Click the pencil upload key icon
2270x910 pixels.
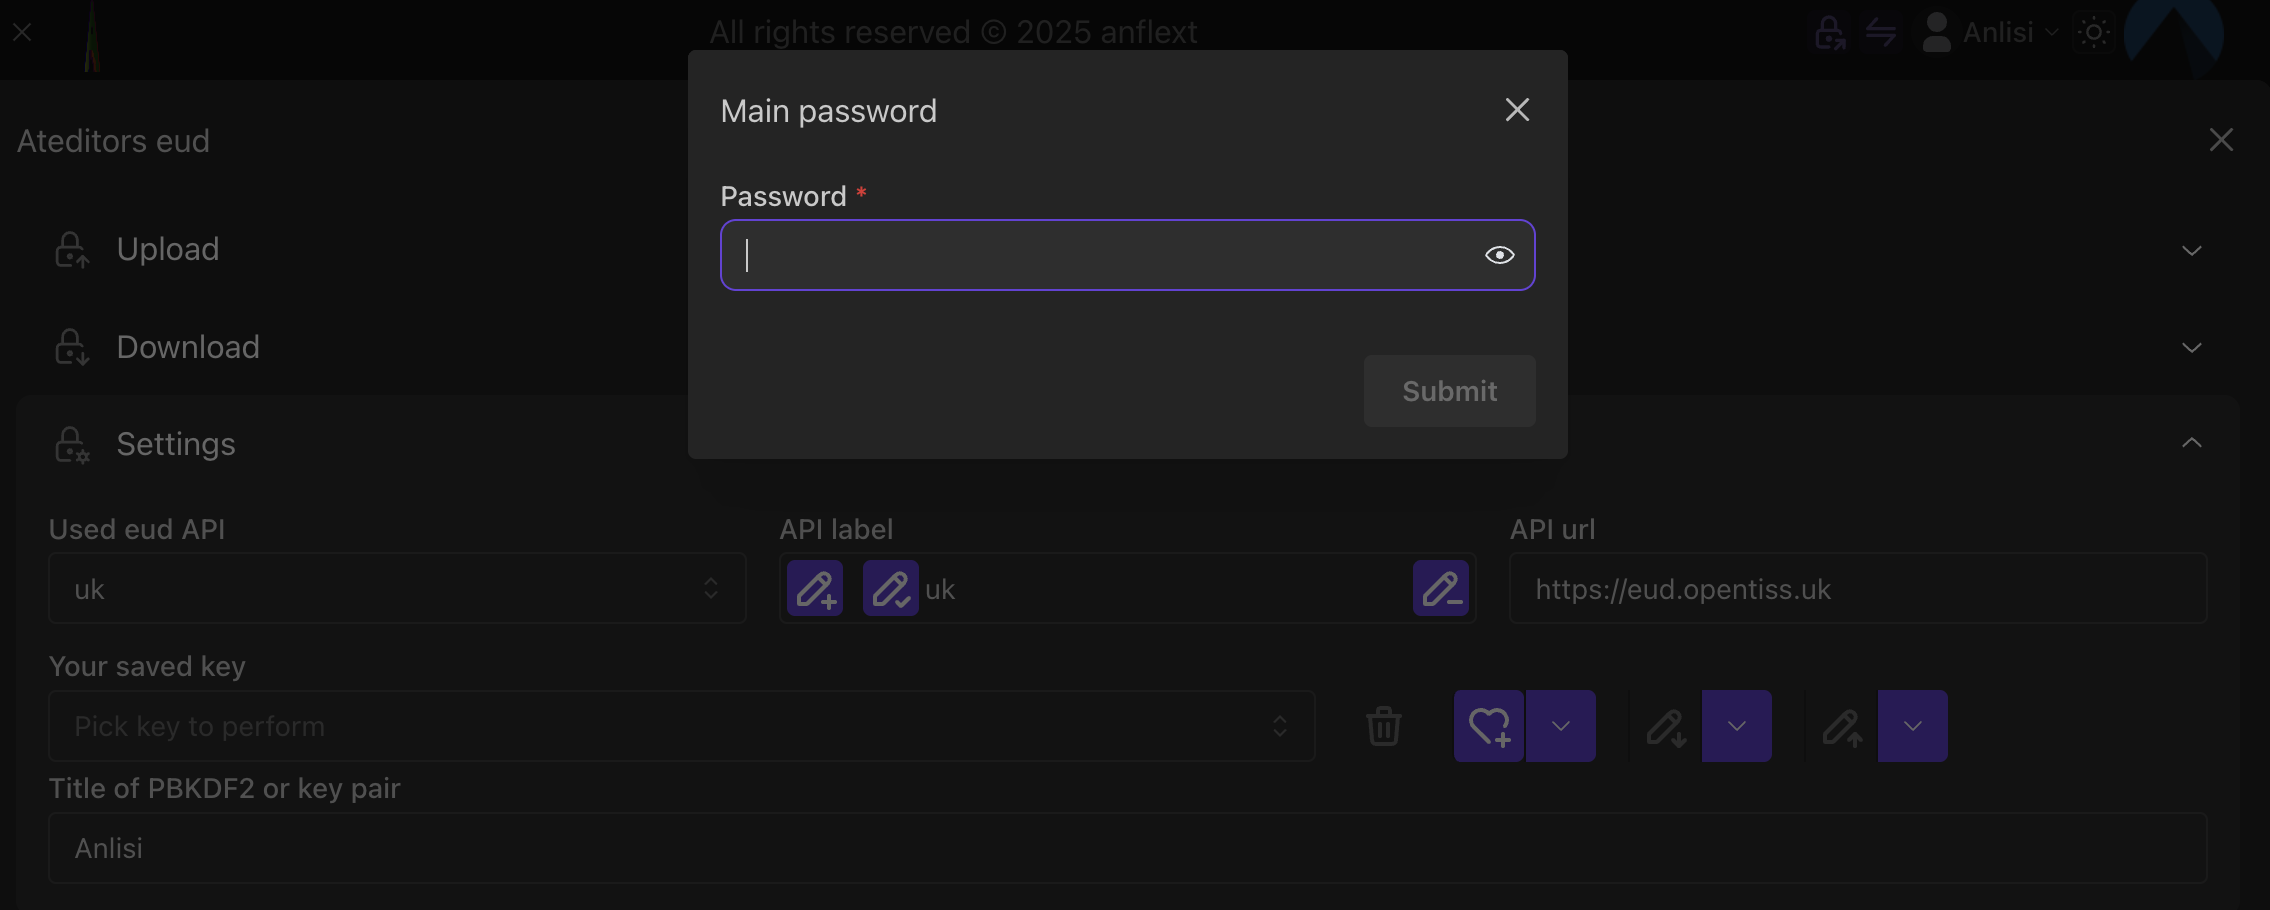point(1842,726)
